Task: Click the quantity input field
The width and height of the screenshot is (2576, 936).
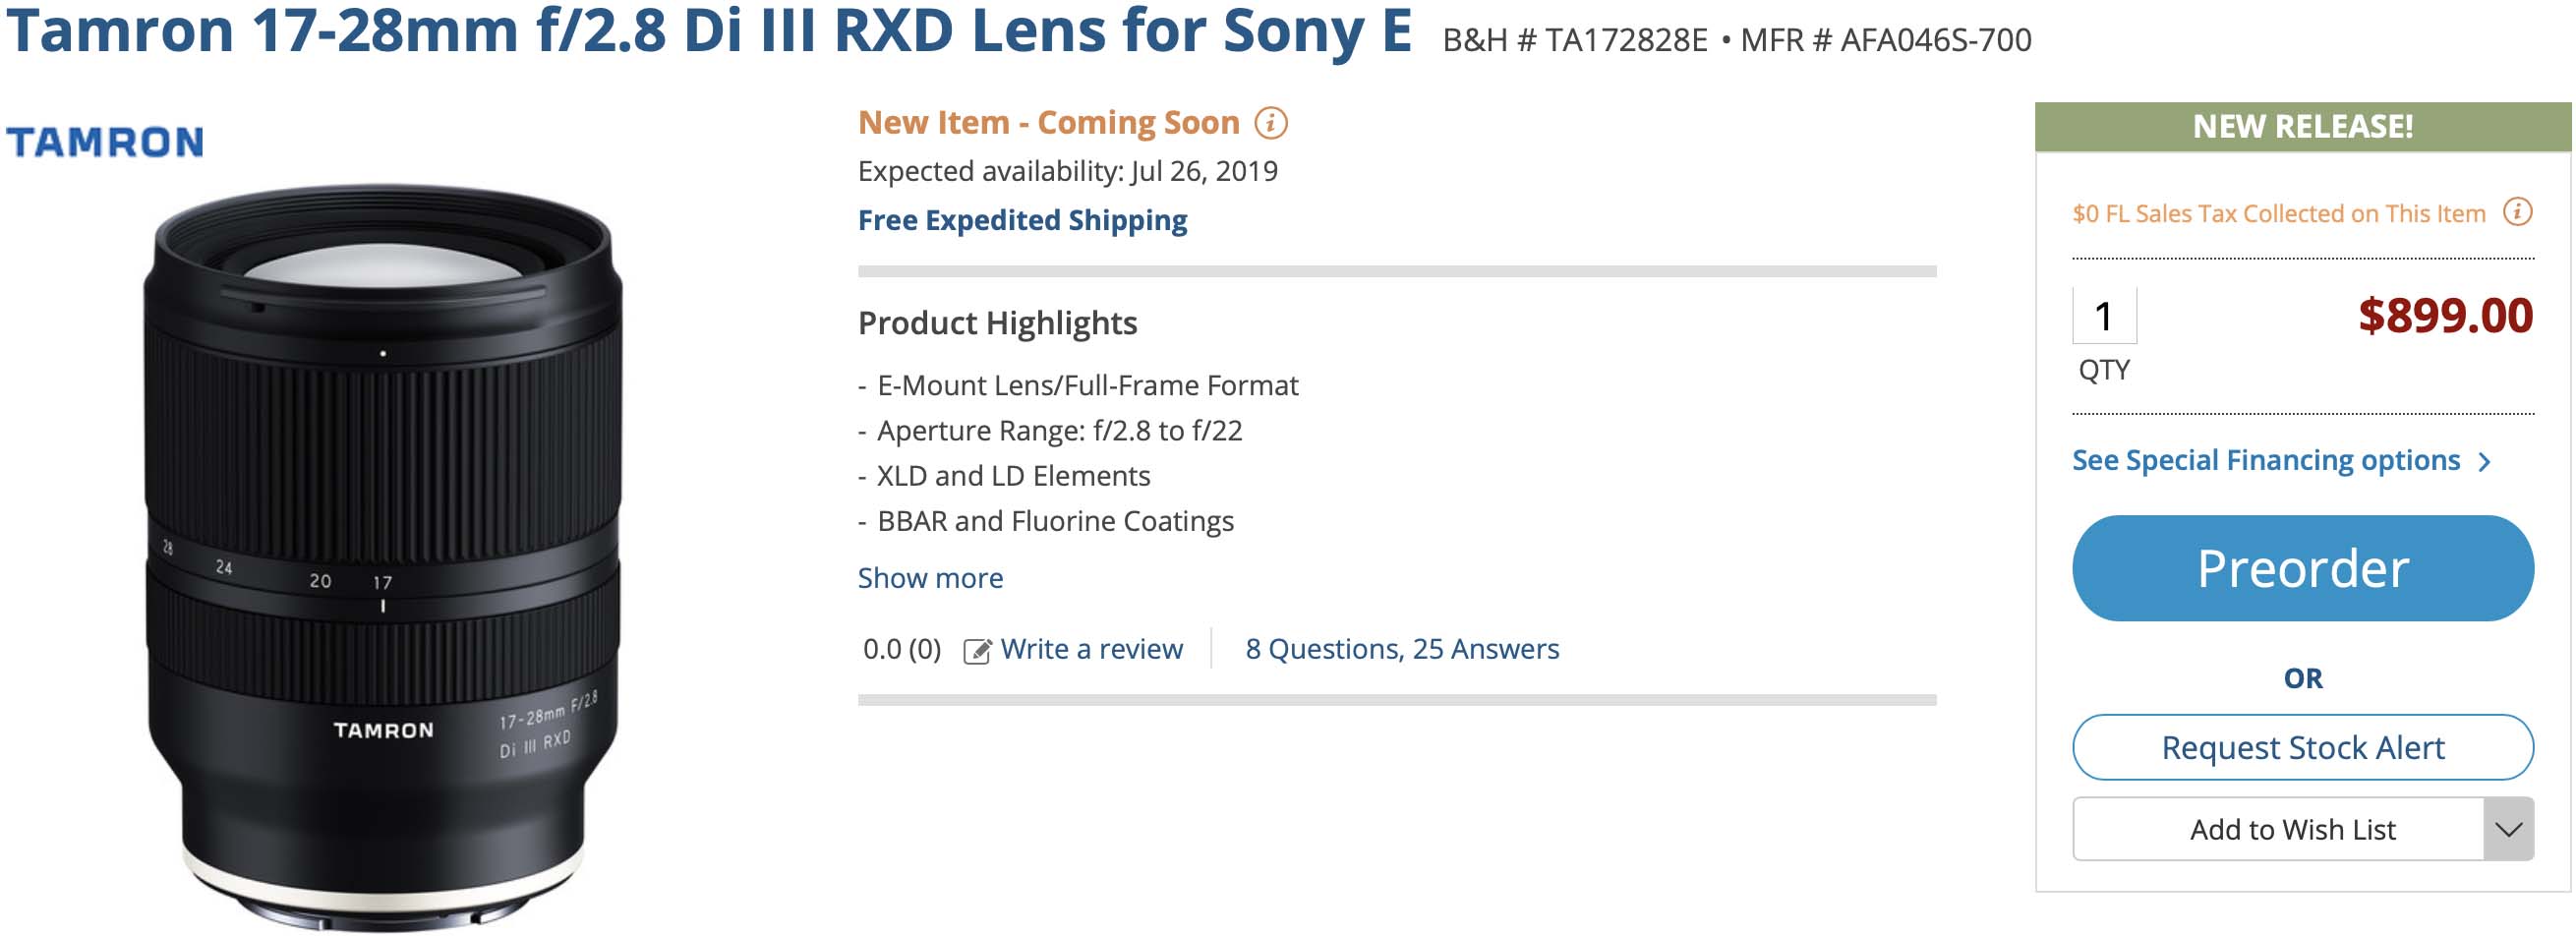Action: 2104,316
